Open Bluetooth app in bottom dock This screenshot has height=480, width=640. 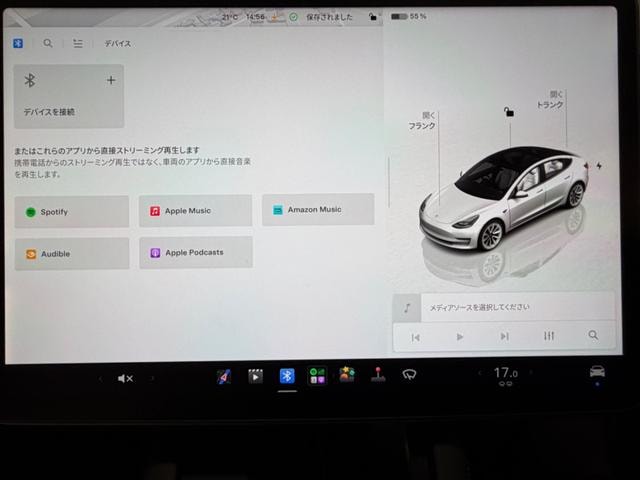coord(287,376)
